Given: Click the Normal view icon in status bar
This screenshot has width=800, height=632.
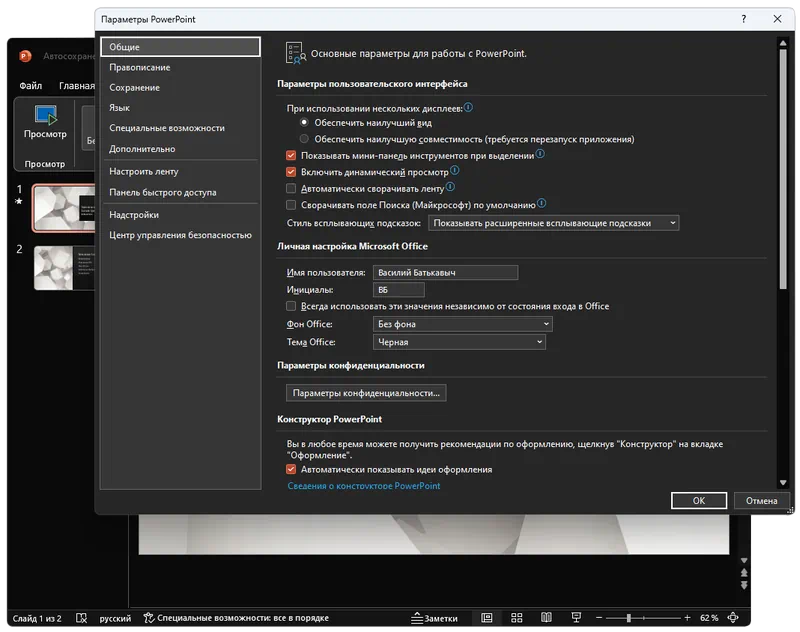Looking at the screenshot, I should [487, 618].
